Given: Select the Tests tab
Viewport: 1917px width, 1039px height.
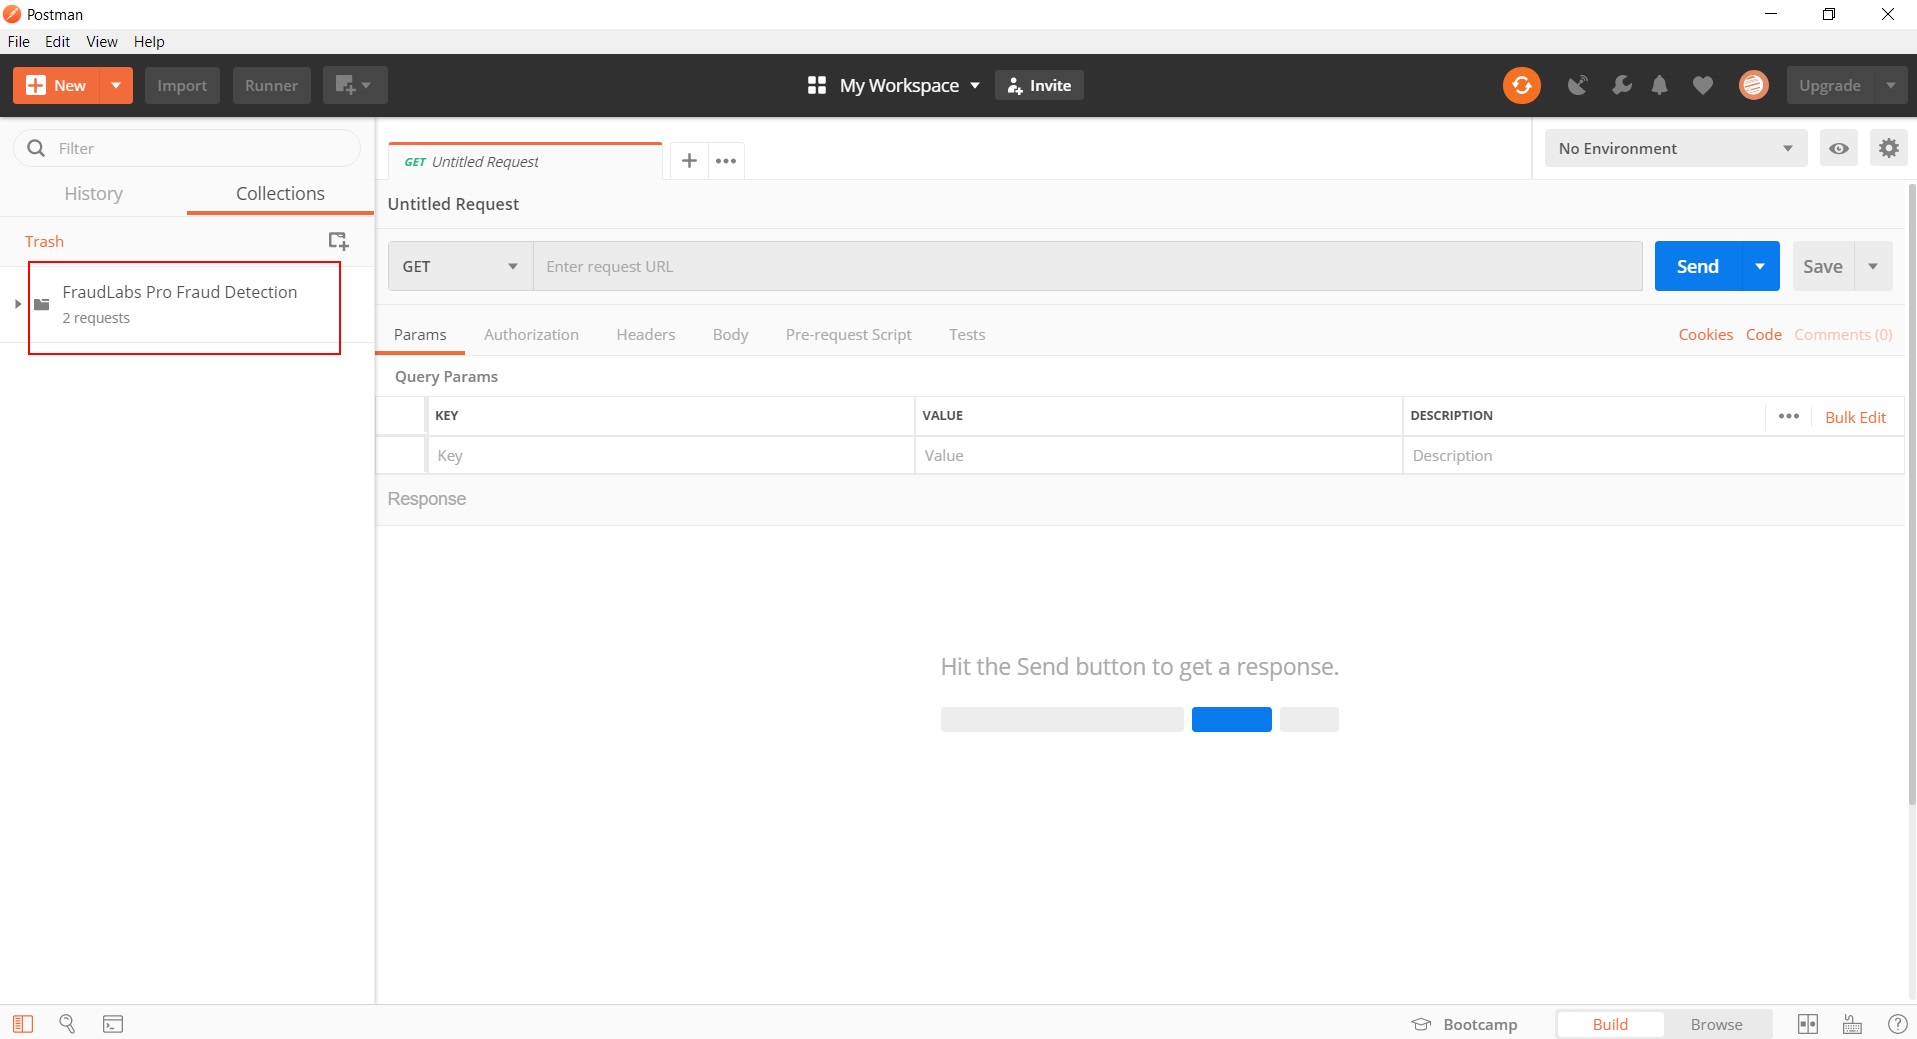Looking at the screenshot, I should tap(967, 334).
